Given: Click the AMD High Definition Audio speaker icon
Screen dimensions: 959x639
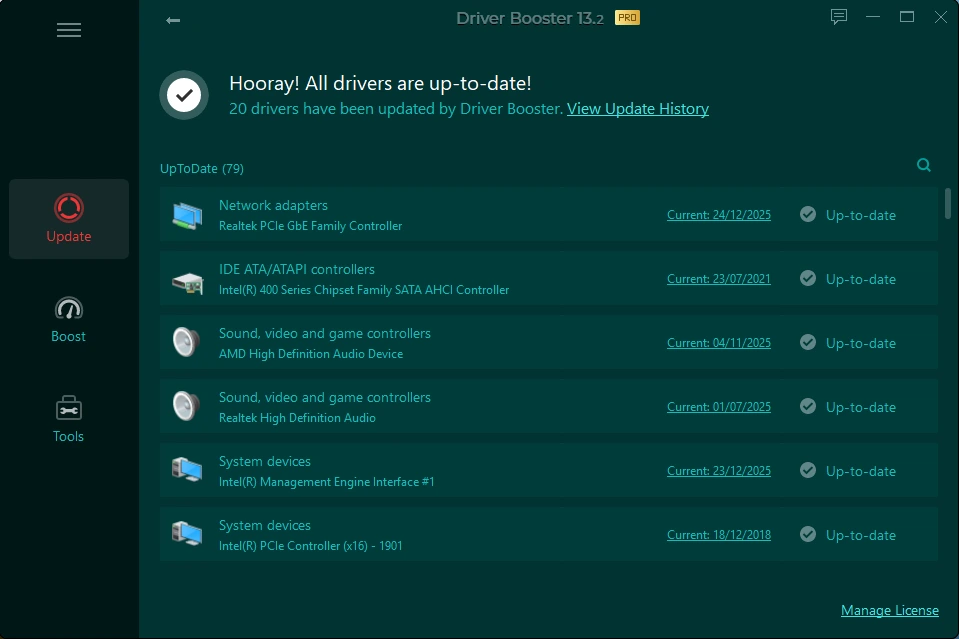Looking at the screenshot, I should click(186, 343).
